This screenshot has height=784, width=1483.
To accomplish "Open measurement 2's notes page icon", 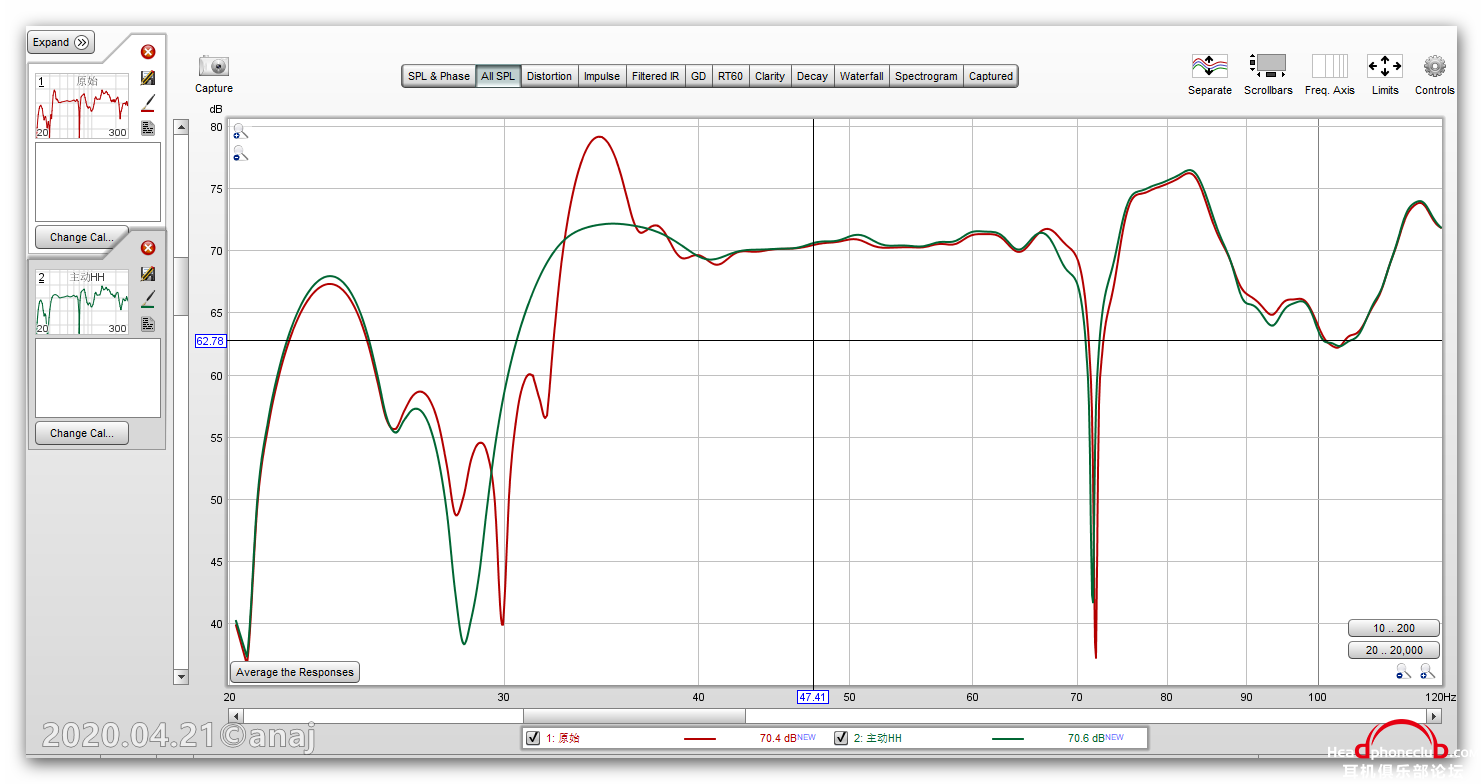I will (x=148, y=324).
